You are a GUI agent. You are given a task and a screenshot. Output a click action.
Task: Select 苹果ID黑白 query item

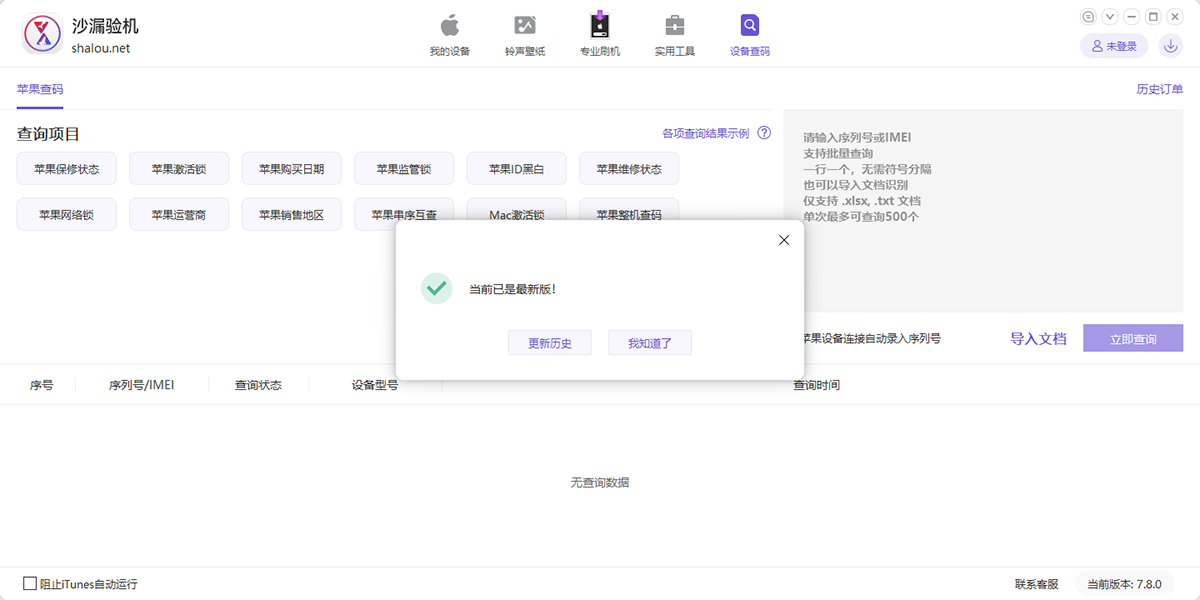[x=516, y=169]
